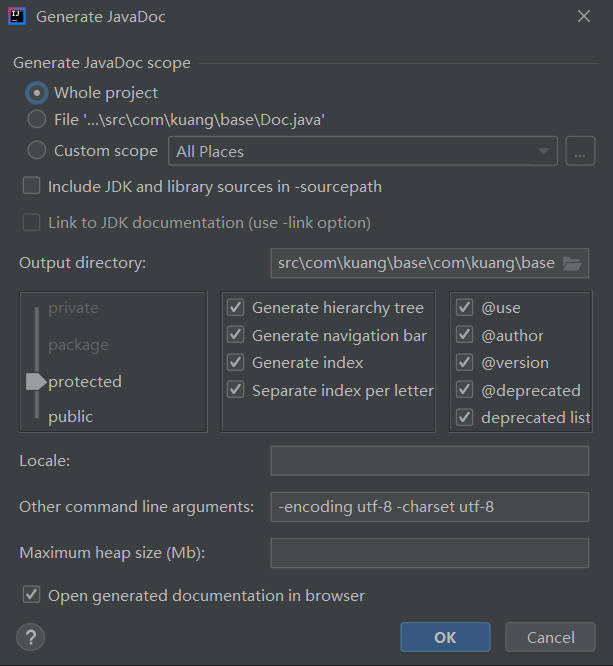Close the Generate JavaDoc dialog
The width and height of the screenshot is (613, 666).
(584, 17)
